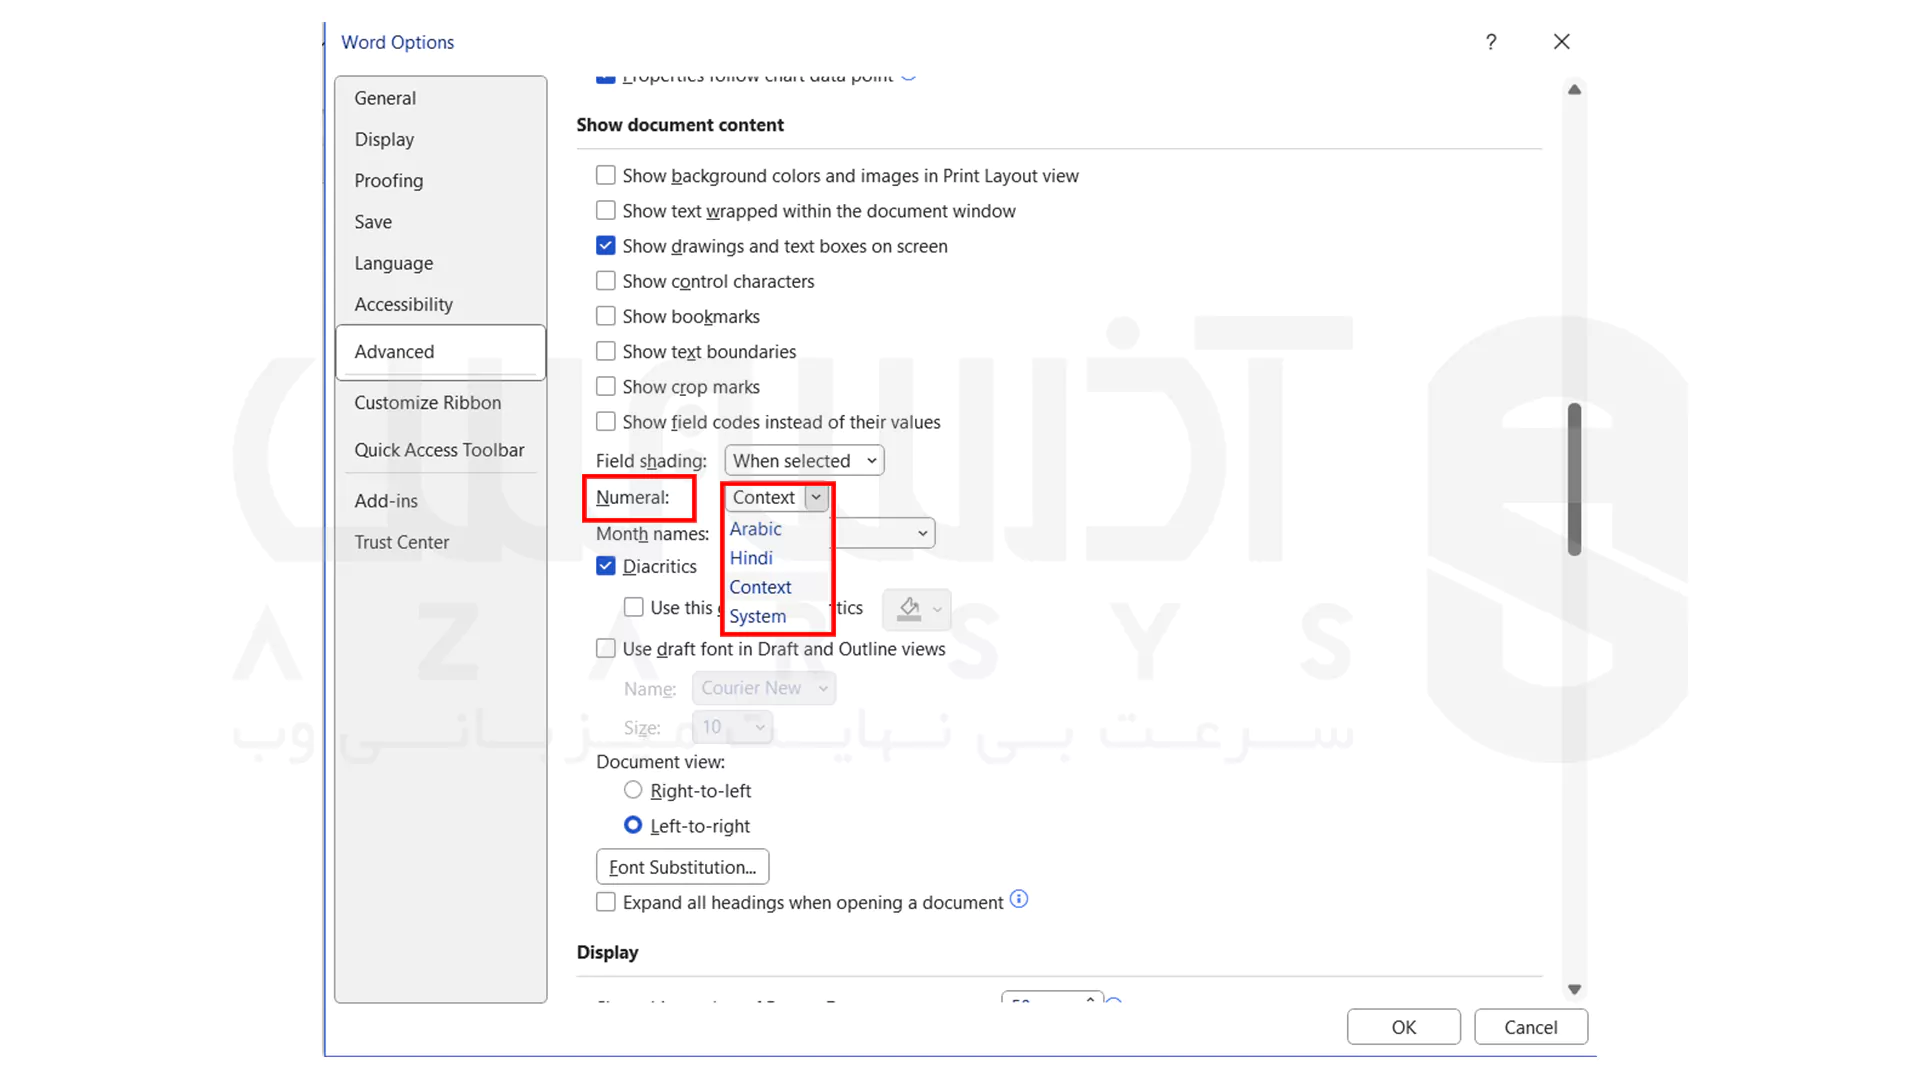
Task: Go to the Add-ins category
Action: point(441,501)
